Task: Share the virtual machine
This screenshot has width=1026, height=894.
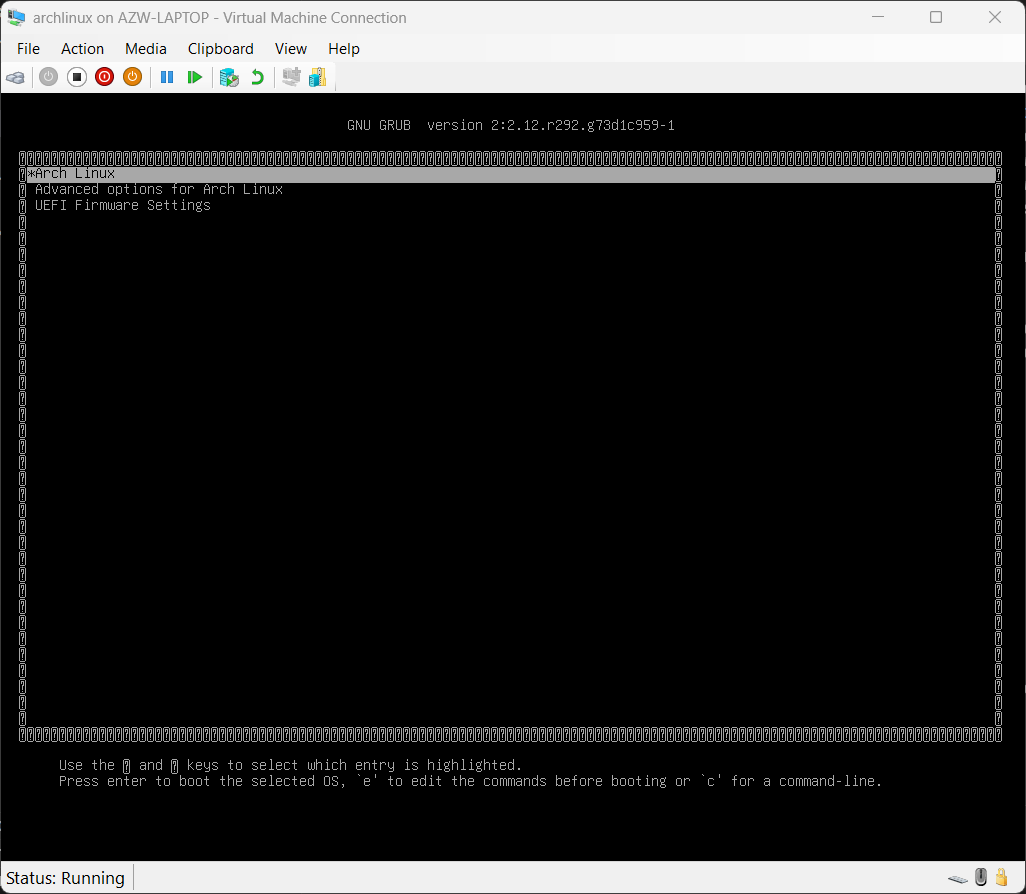Action: (317, 77)
